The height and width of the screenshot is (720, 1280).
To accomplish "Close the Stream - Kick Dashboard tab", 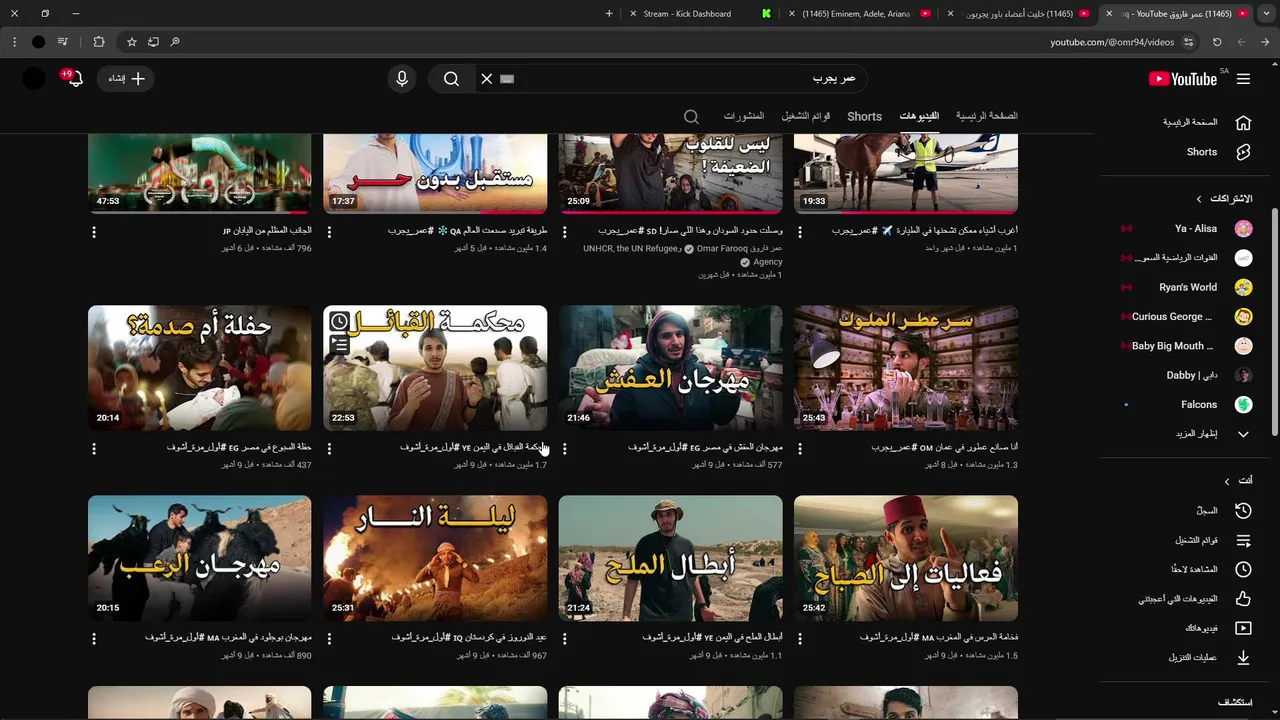I will point(633,14).
